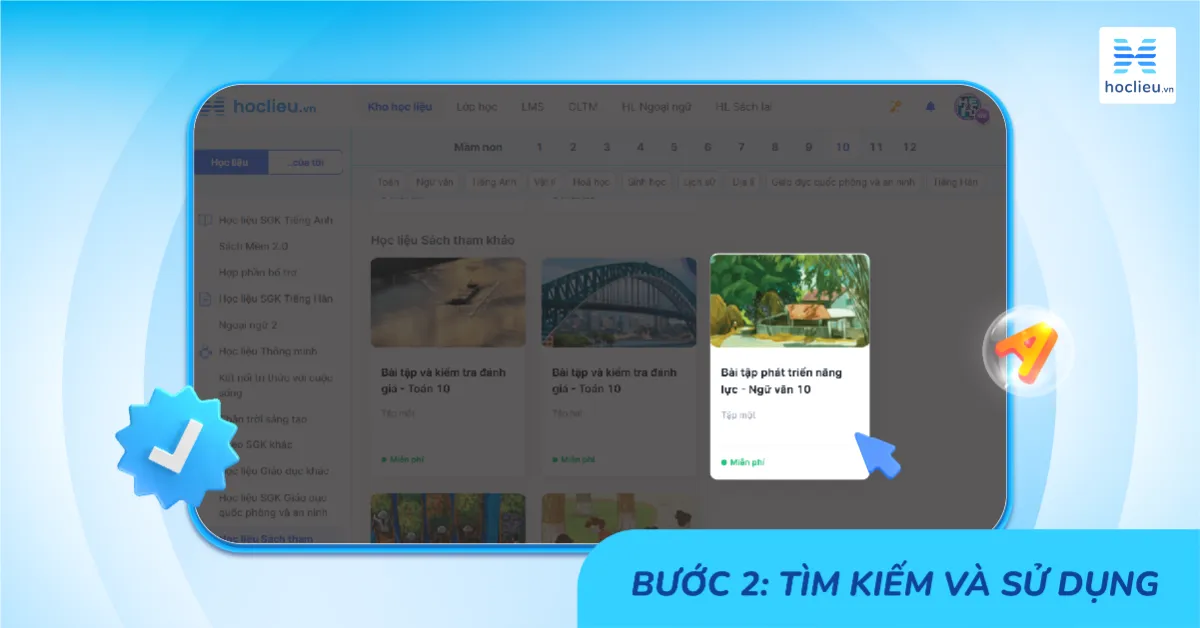The image size is (1200, 628).
Task: Open Bài tập phát triển năng lực - Ngữ văn 10
Action: (781, 381)
